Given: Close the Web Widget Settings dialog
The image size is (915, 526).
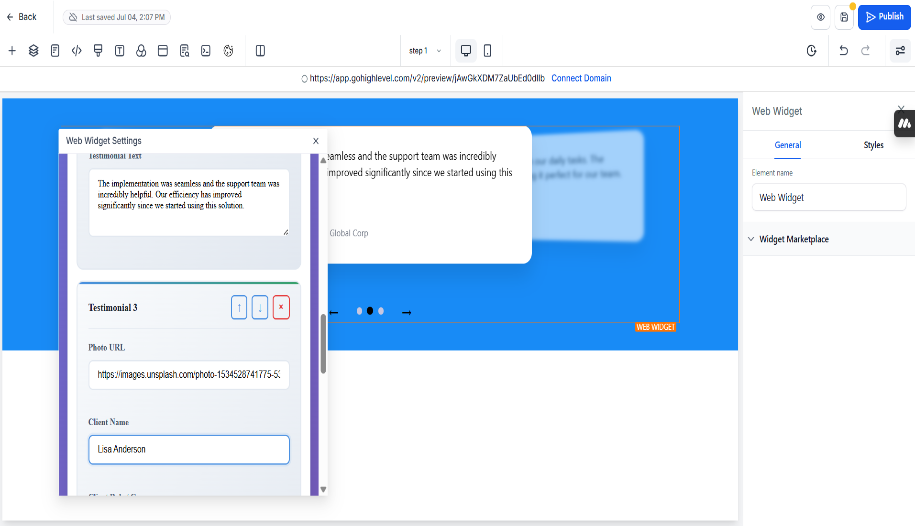Looking at the screenshot, I should 316,141.
